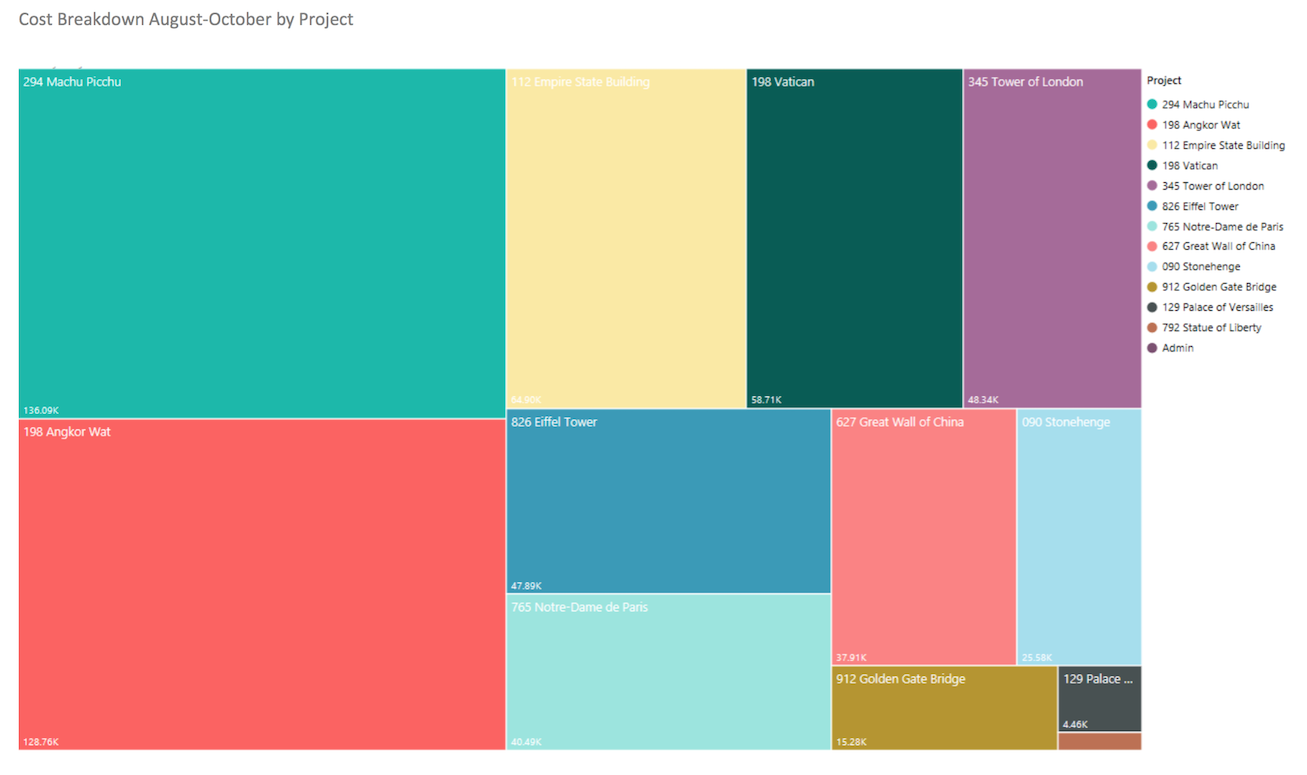Click the 25.58K value label
1307x775 pixels.
click(x=1038, y=658)
